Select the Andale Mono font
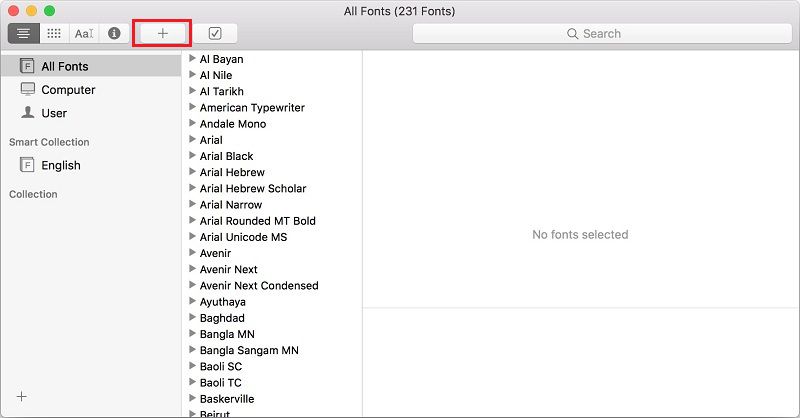The width and height of the screenshot is (800, 418). coord(233,124)
